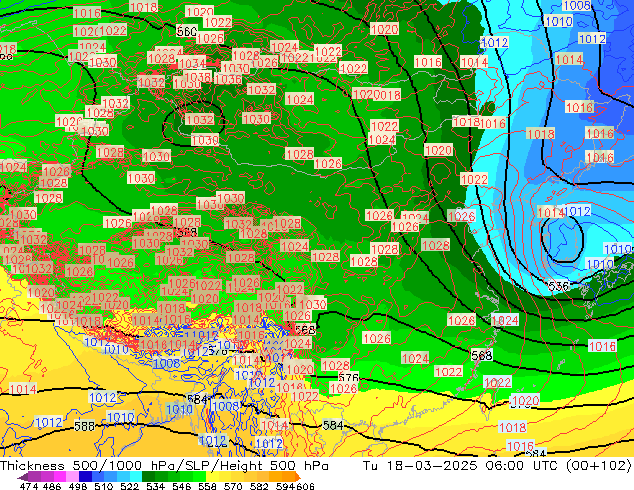Pick the bright magenta swatch in the legend bar
Viewport: 634px width, 490px height.
pos(60,477)
